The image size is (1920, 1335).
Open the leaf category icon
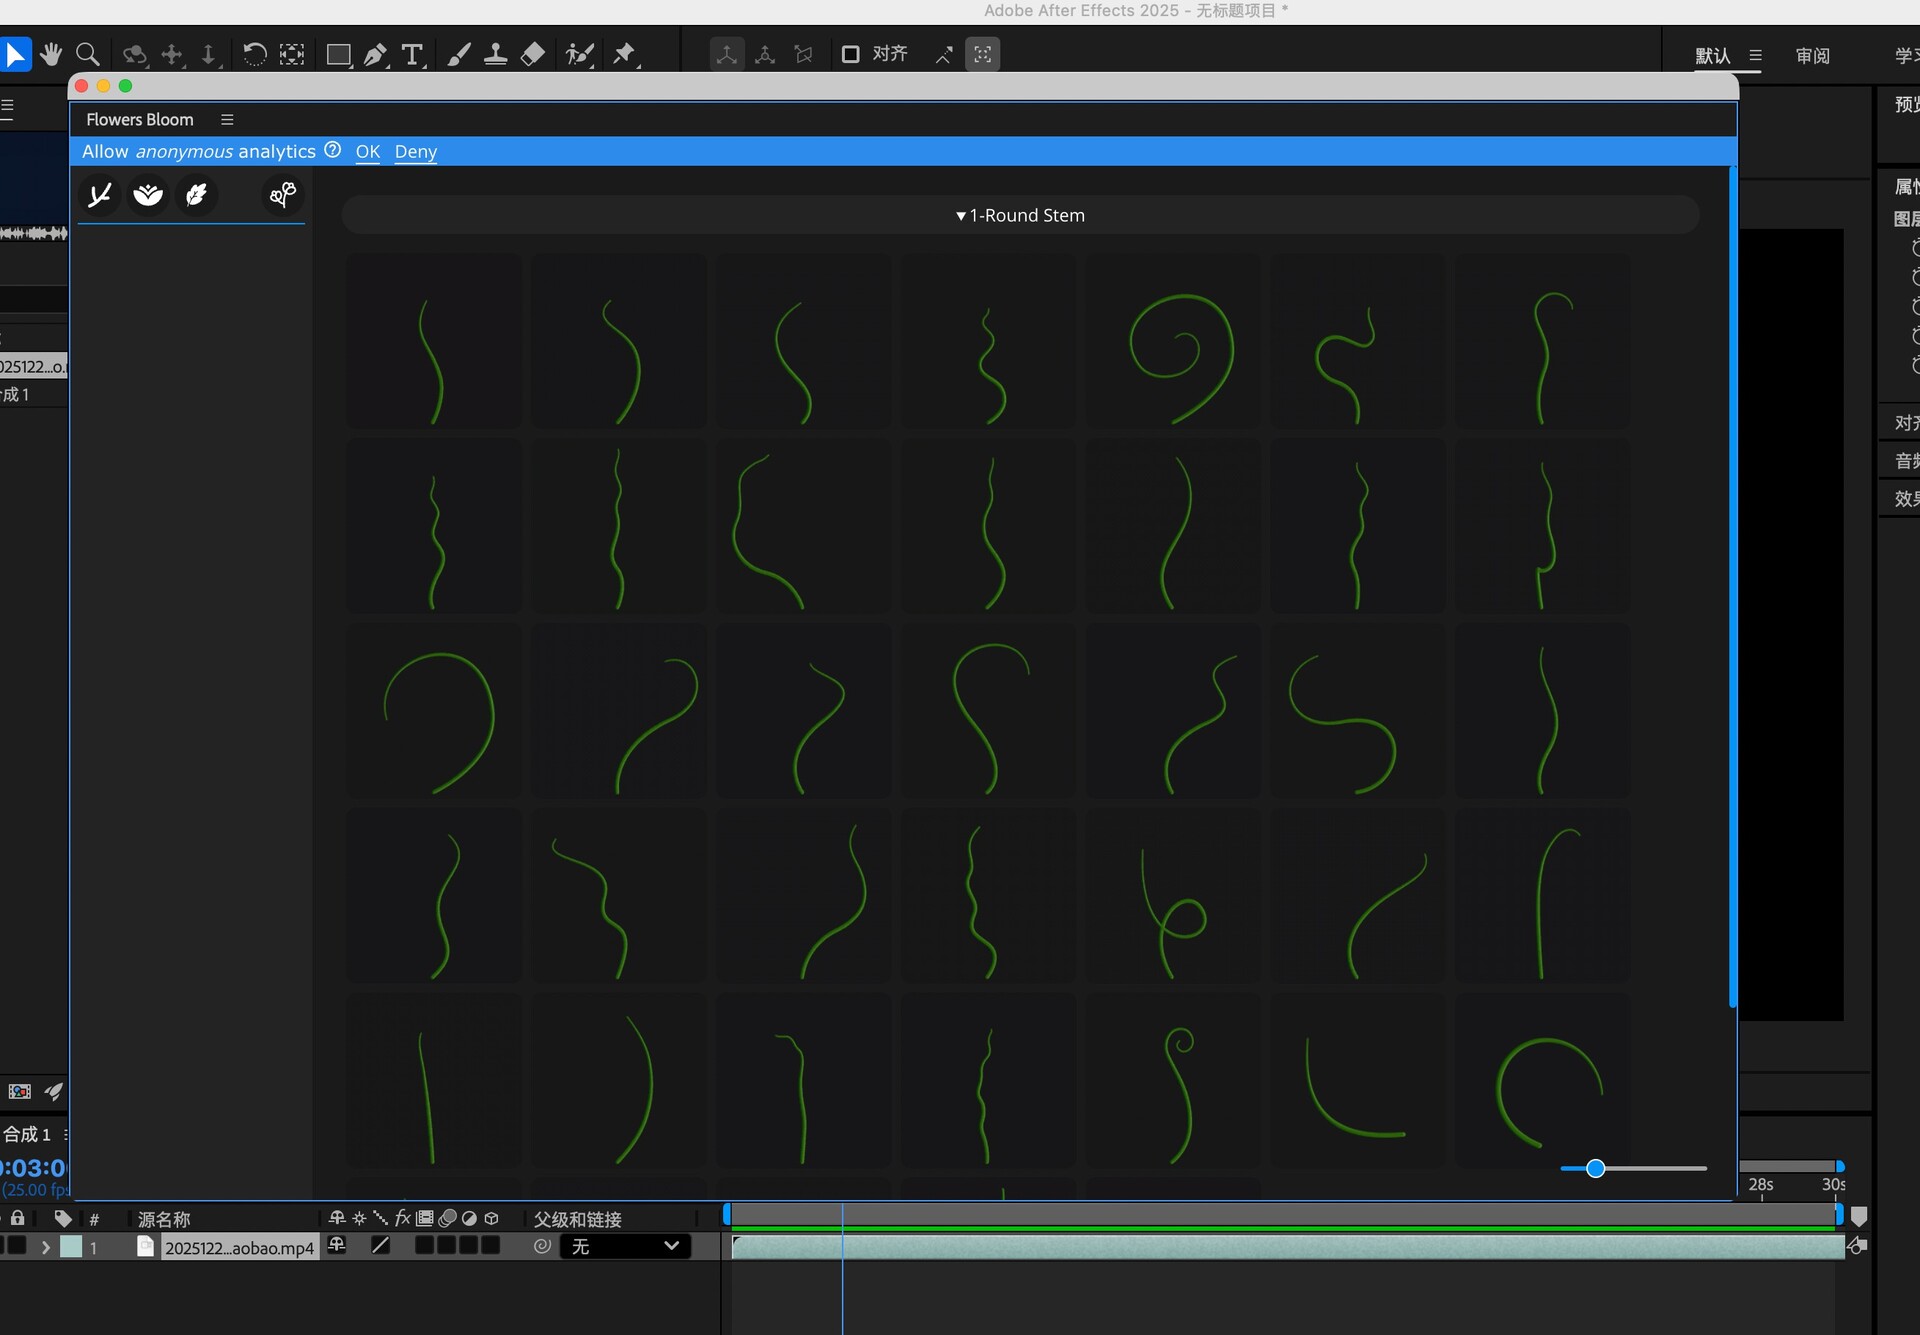(196, 194)
